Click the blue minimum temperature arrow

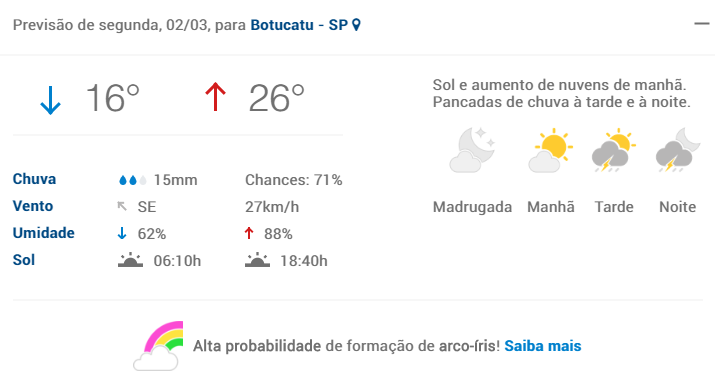(50, 99)
